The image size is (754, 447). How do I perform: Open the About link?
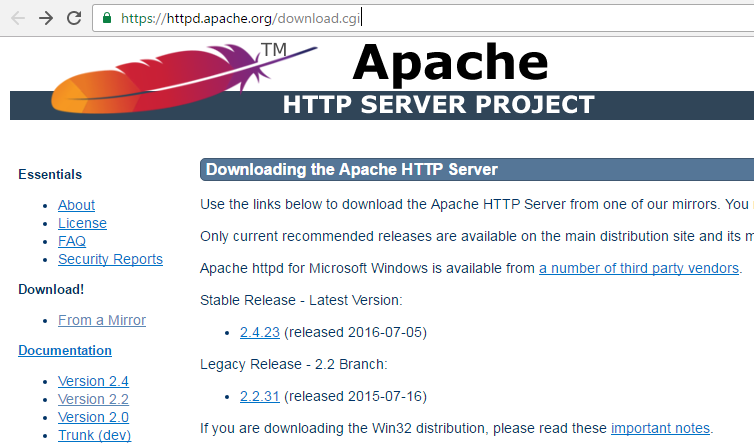click(x=76, y=205)
